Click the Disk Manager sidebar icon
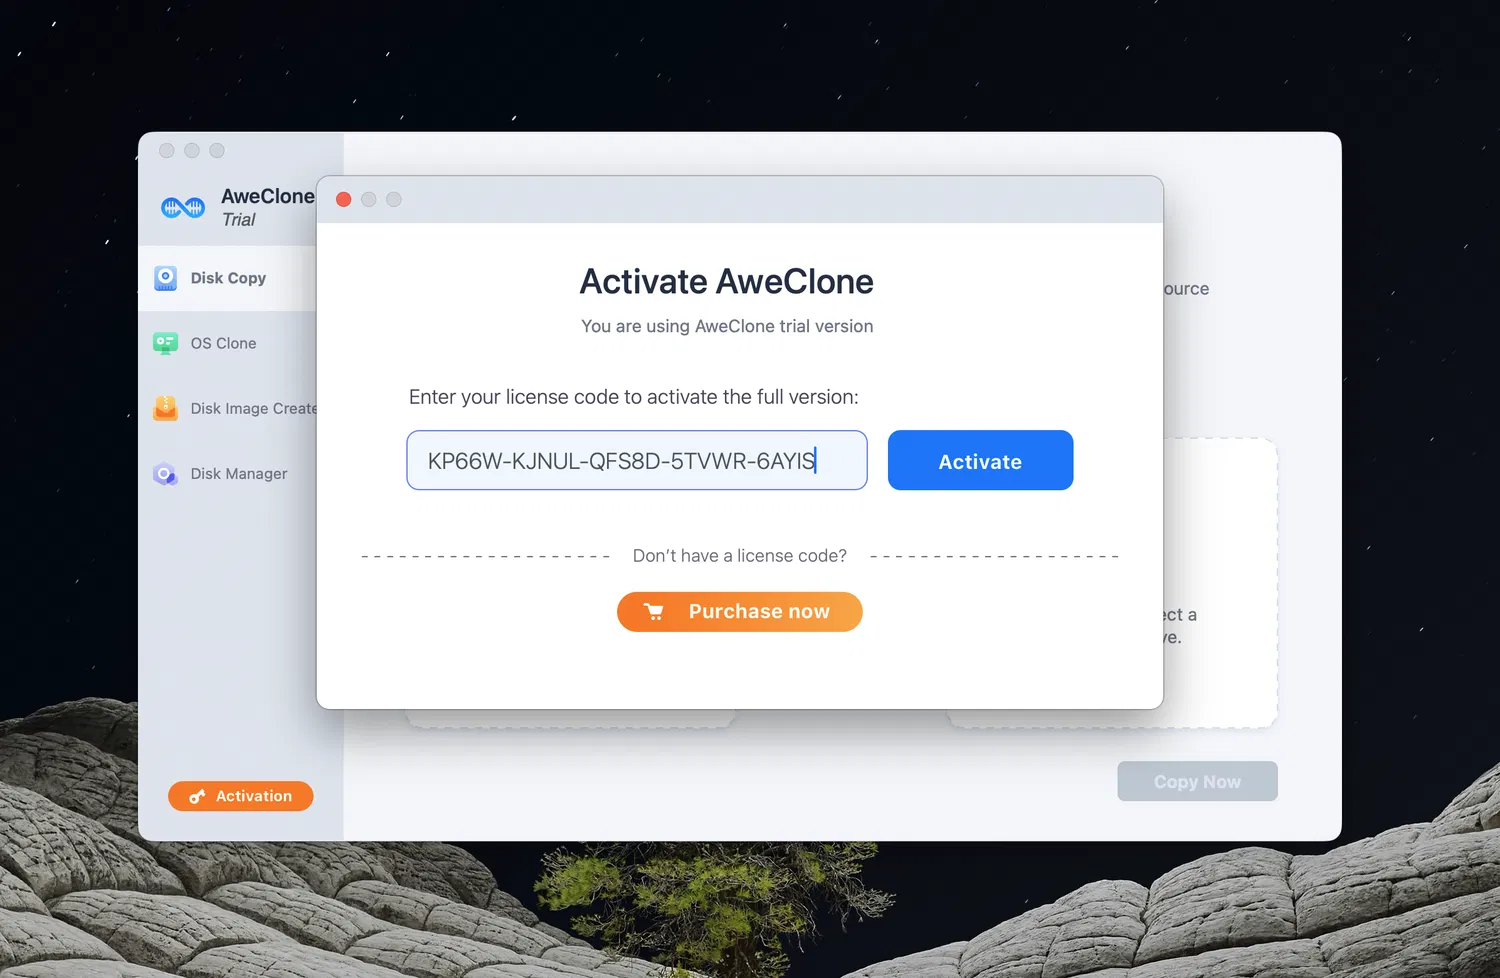This screenshot has height=978, width=1500. point(165,474)
